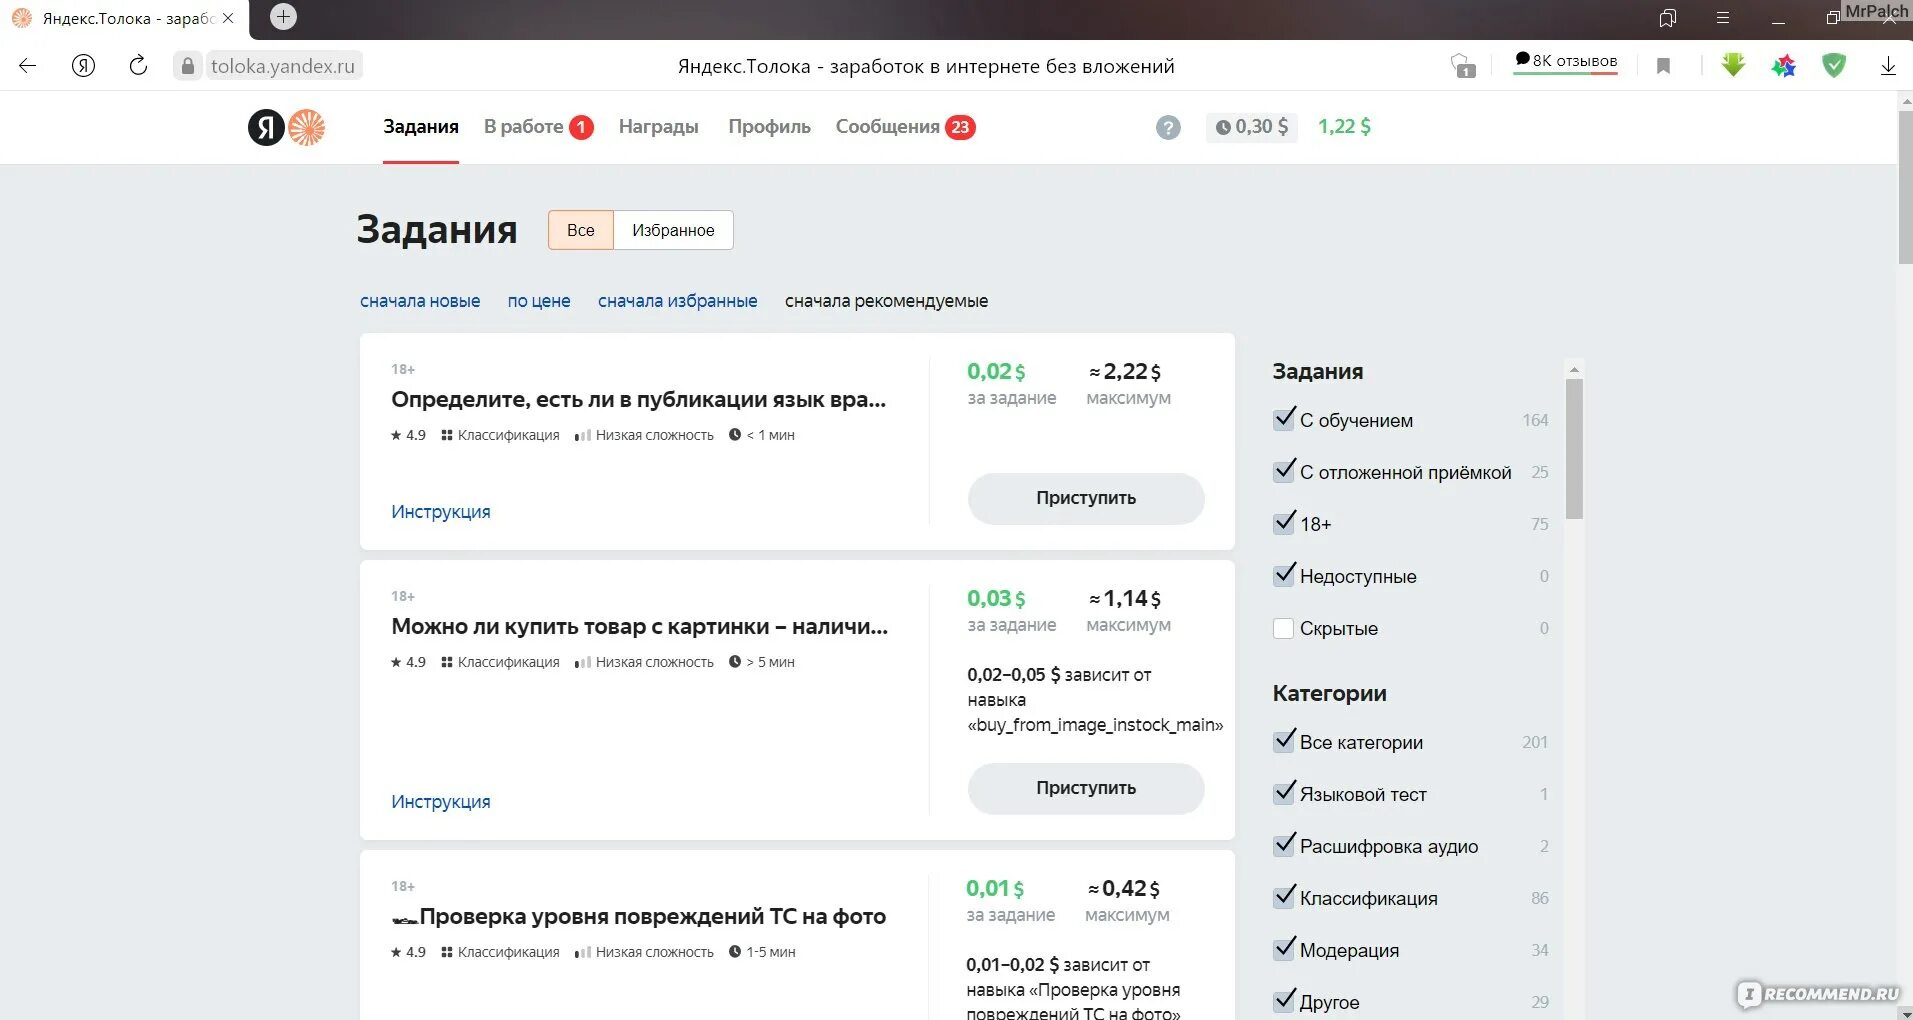
Task: Click the Yandex Toloka logo
Action: 287,127
